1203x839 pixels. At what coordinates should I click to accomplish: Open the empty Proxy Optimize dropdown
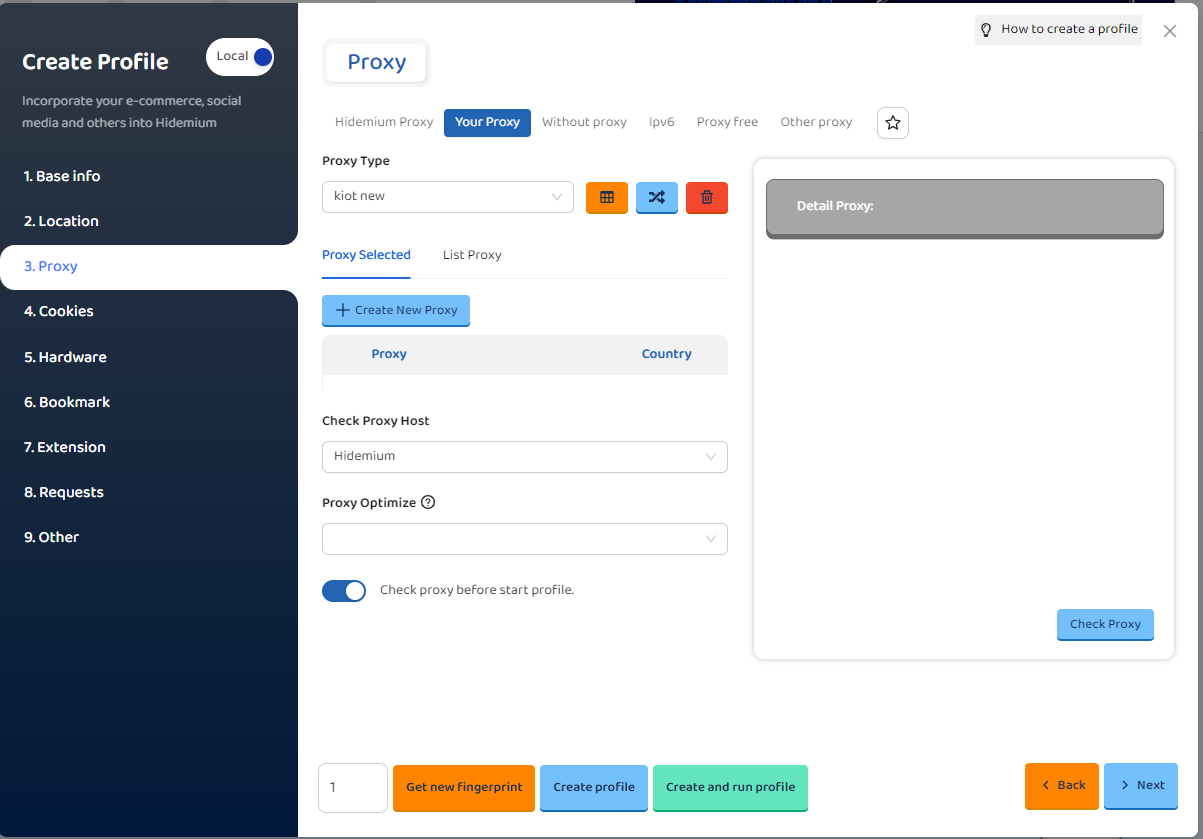pos(524,539)
